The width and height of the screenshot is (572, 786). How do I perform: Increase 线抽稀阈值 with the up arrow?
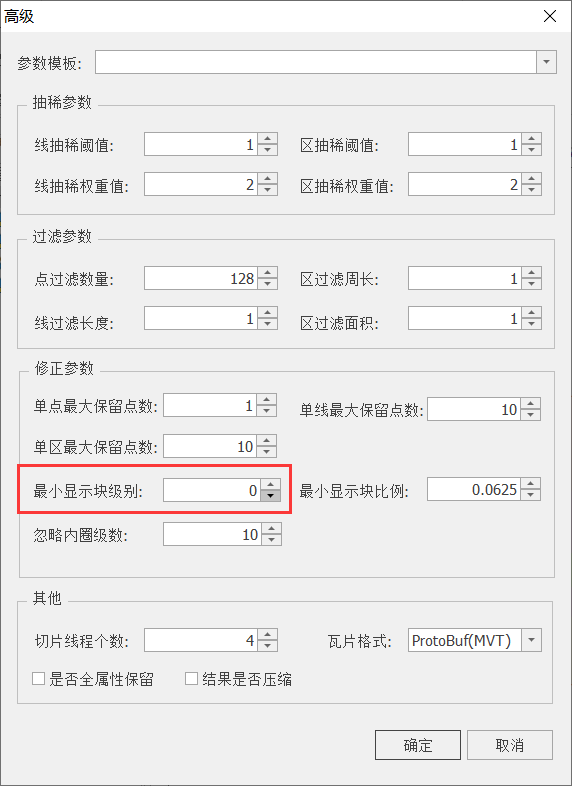268,139
